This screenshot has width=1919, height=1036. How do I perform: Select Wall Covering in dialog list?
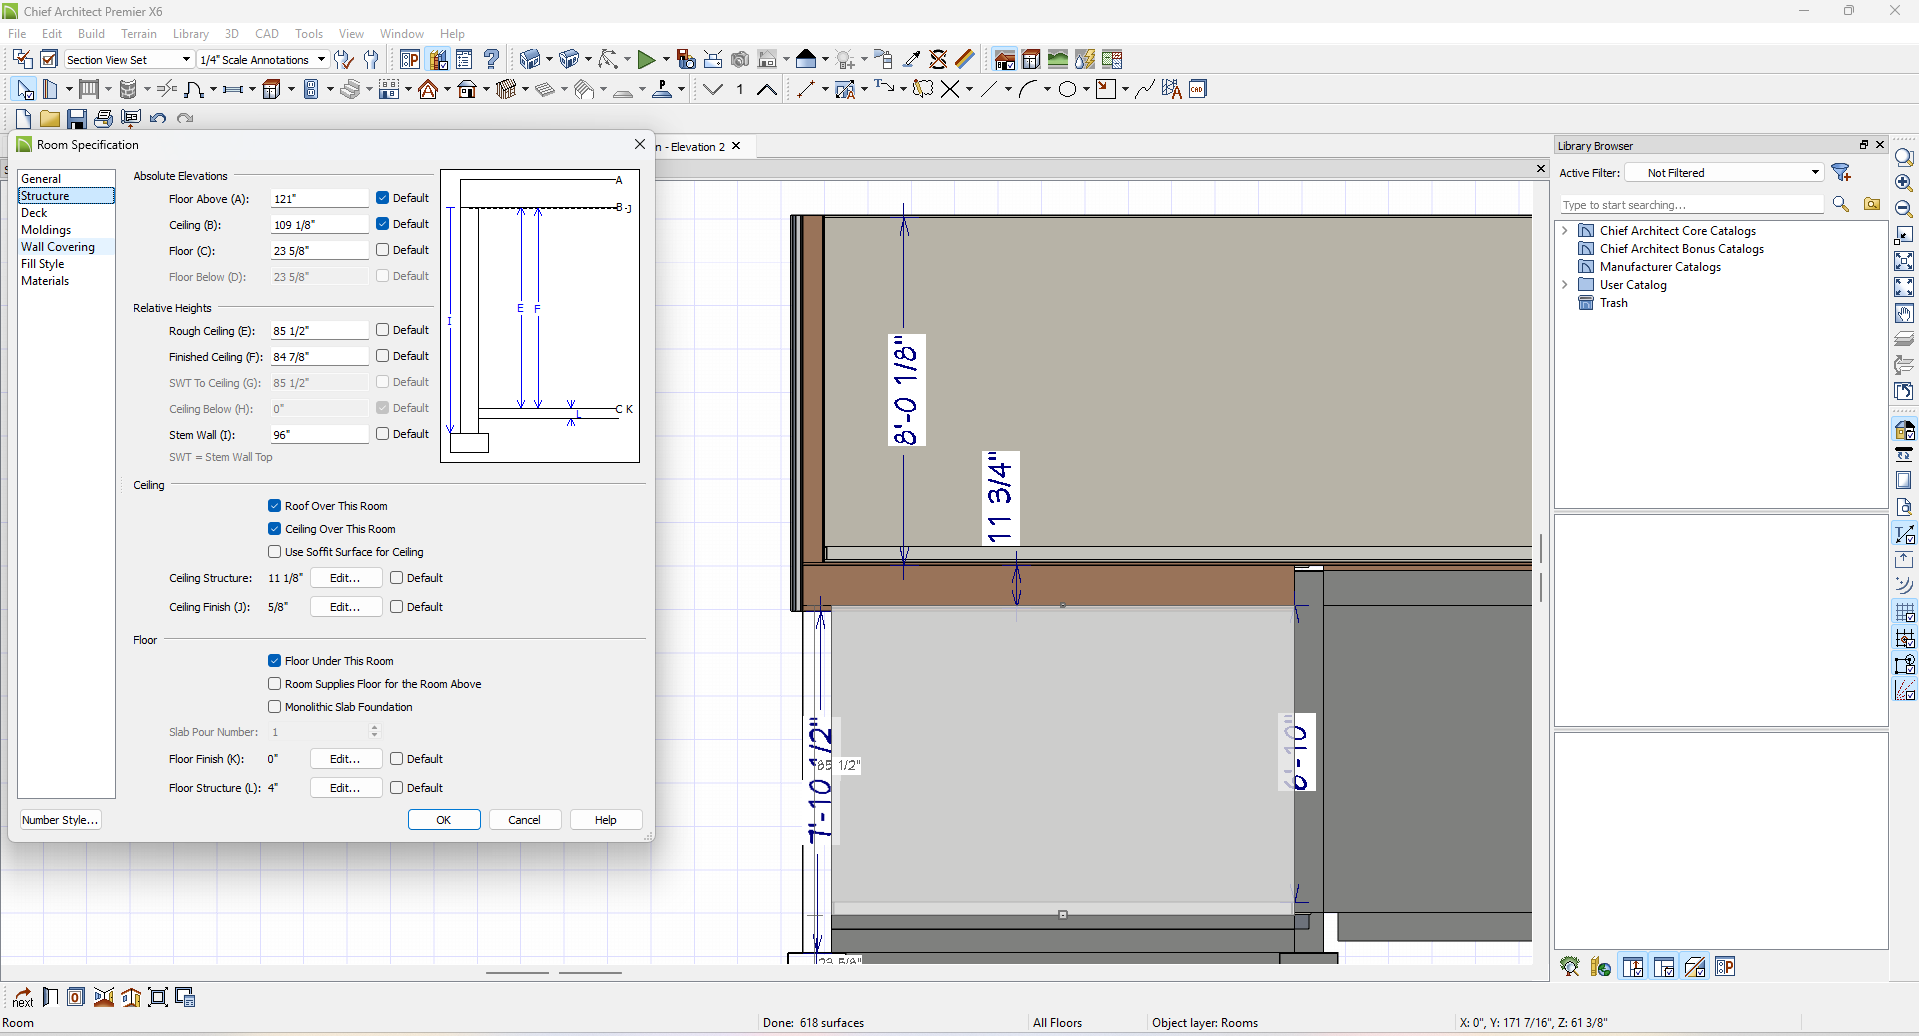click(x=58, y=247)
